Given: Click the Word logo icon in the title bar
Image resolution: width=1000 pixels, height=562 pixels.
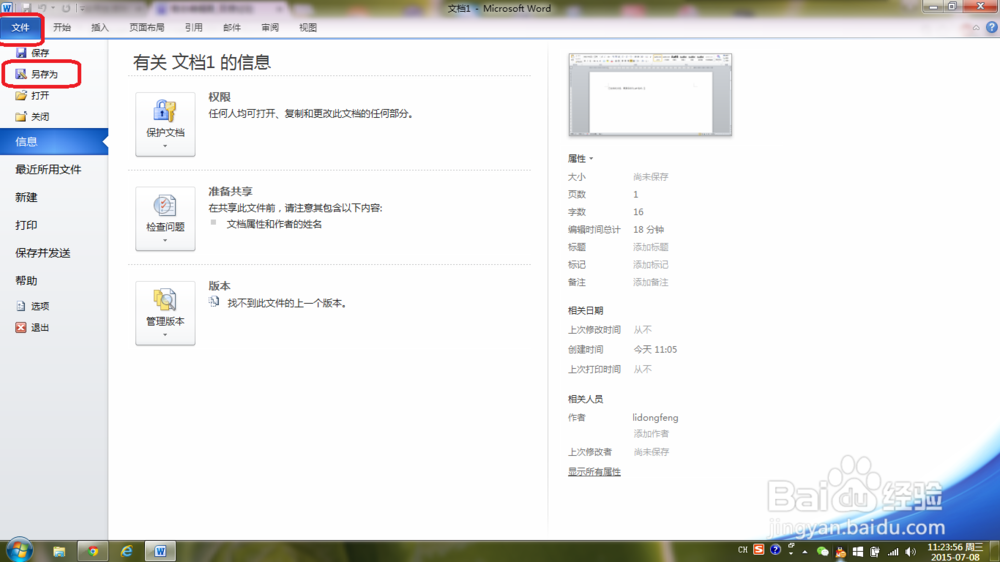Looking at the screenshot, I should [x=7, y=8].
